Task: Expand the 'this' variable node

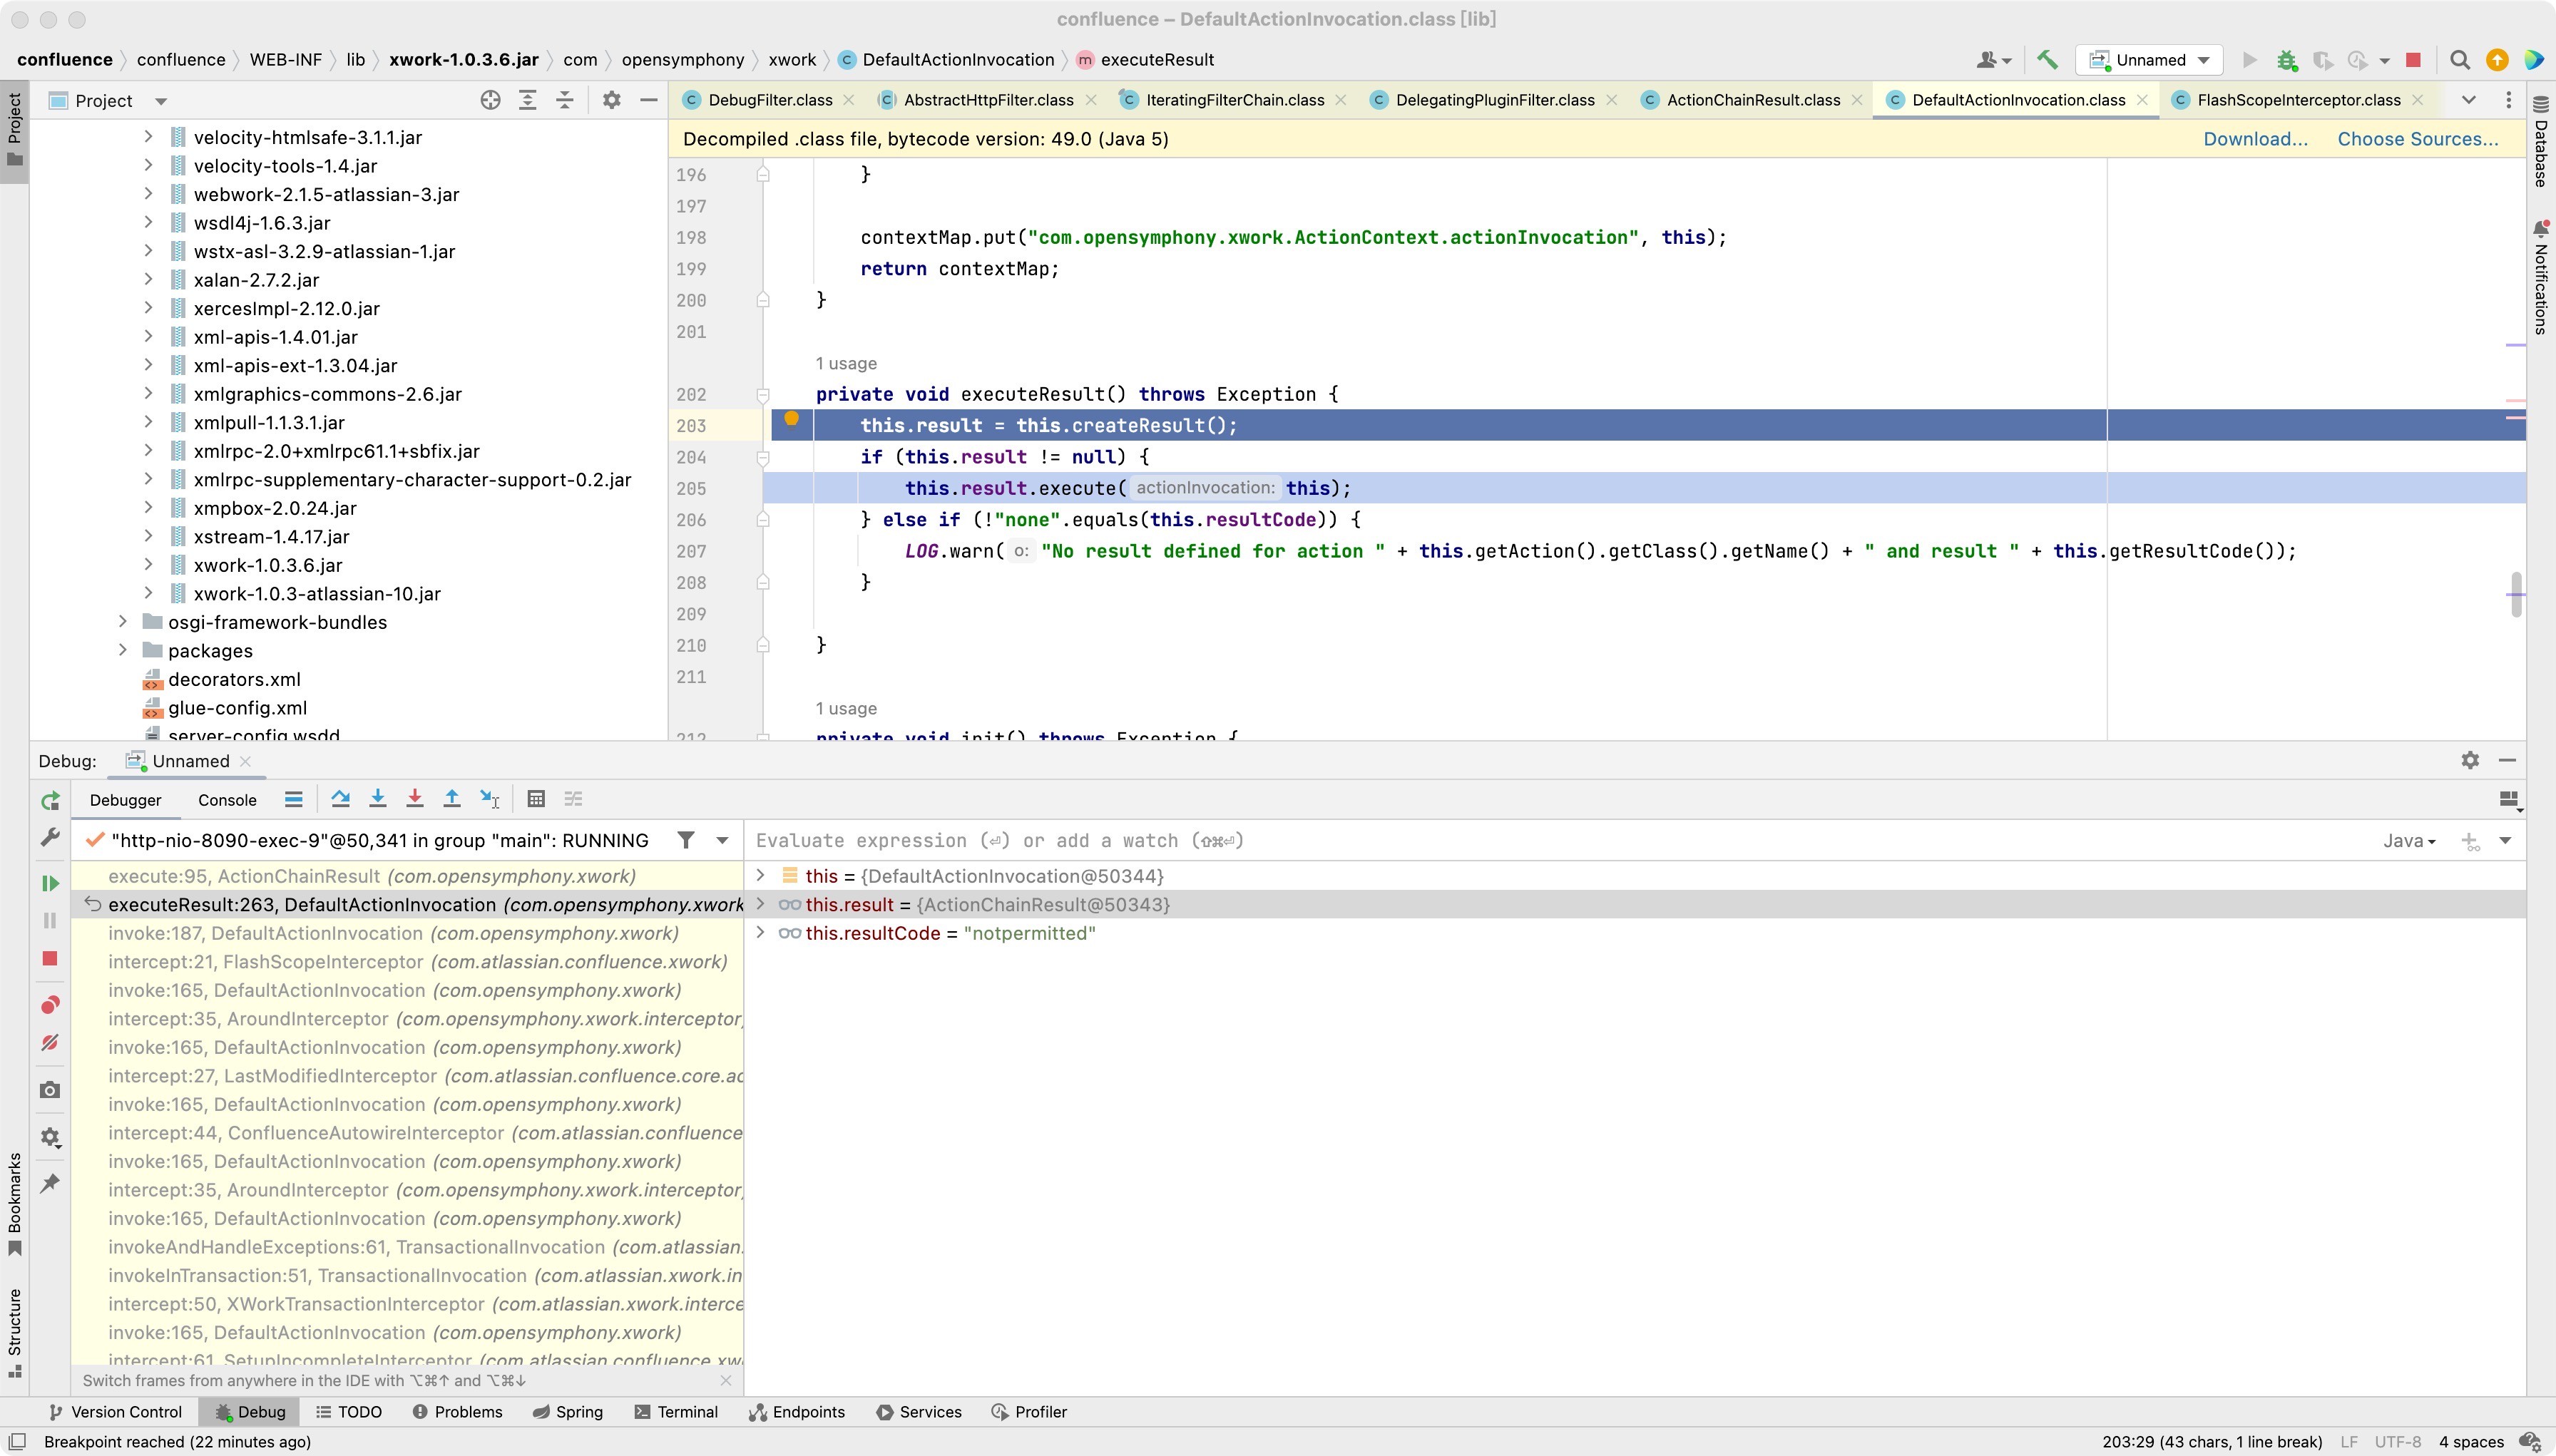Action: pos(760,876)
